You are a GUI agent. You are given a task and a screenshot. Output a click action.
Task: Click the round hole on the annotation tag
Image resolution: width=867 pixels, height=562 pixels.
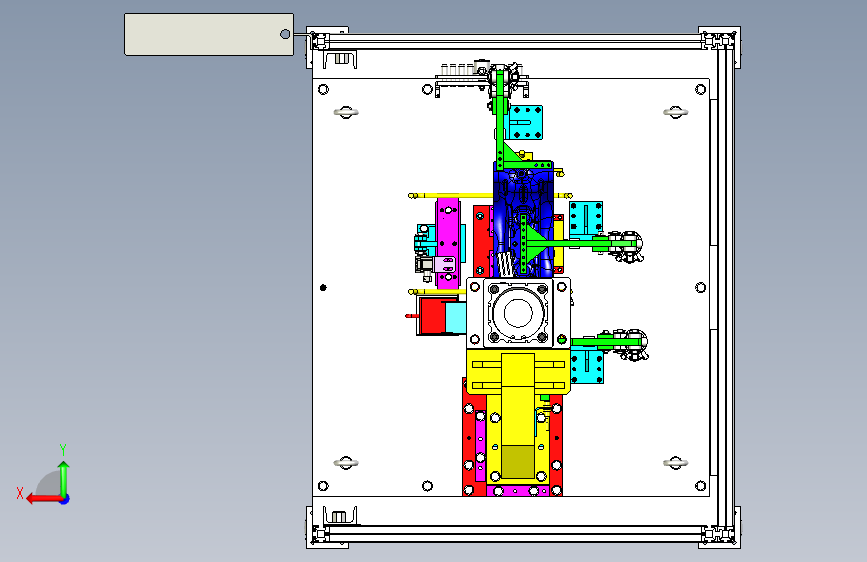click(285, 34)
